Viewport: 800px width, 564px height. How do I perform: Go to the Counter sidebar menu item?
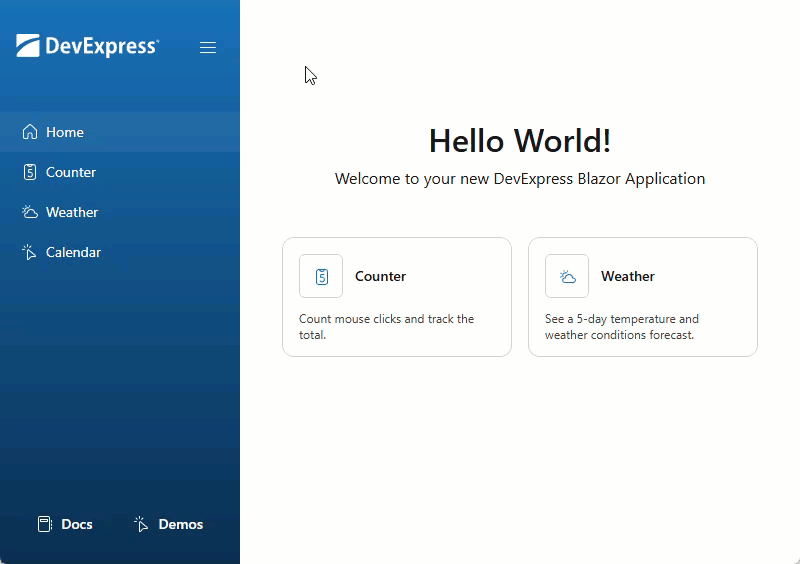tap(120, 172)
